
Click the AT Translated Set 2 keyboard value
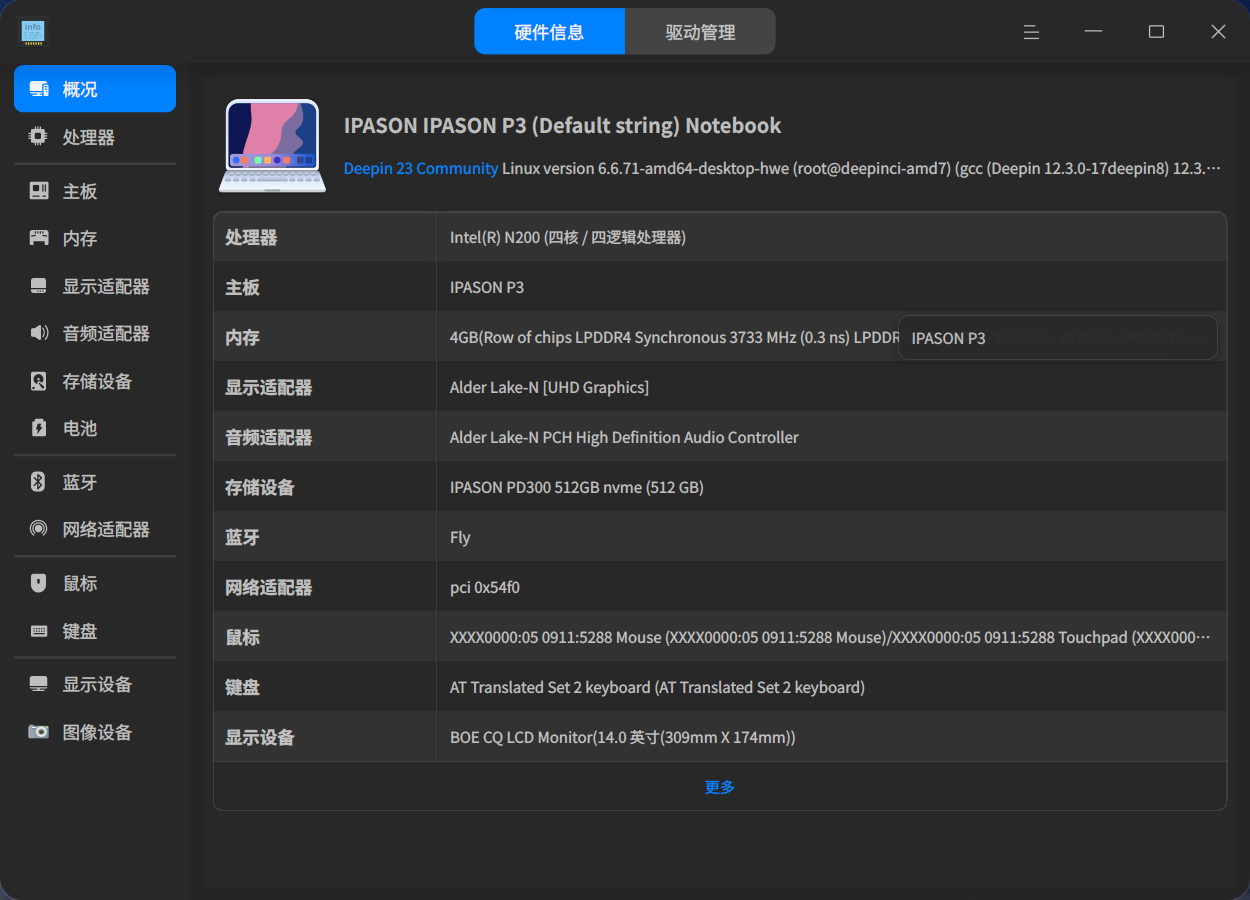click(x=657, y=687)
